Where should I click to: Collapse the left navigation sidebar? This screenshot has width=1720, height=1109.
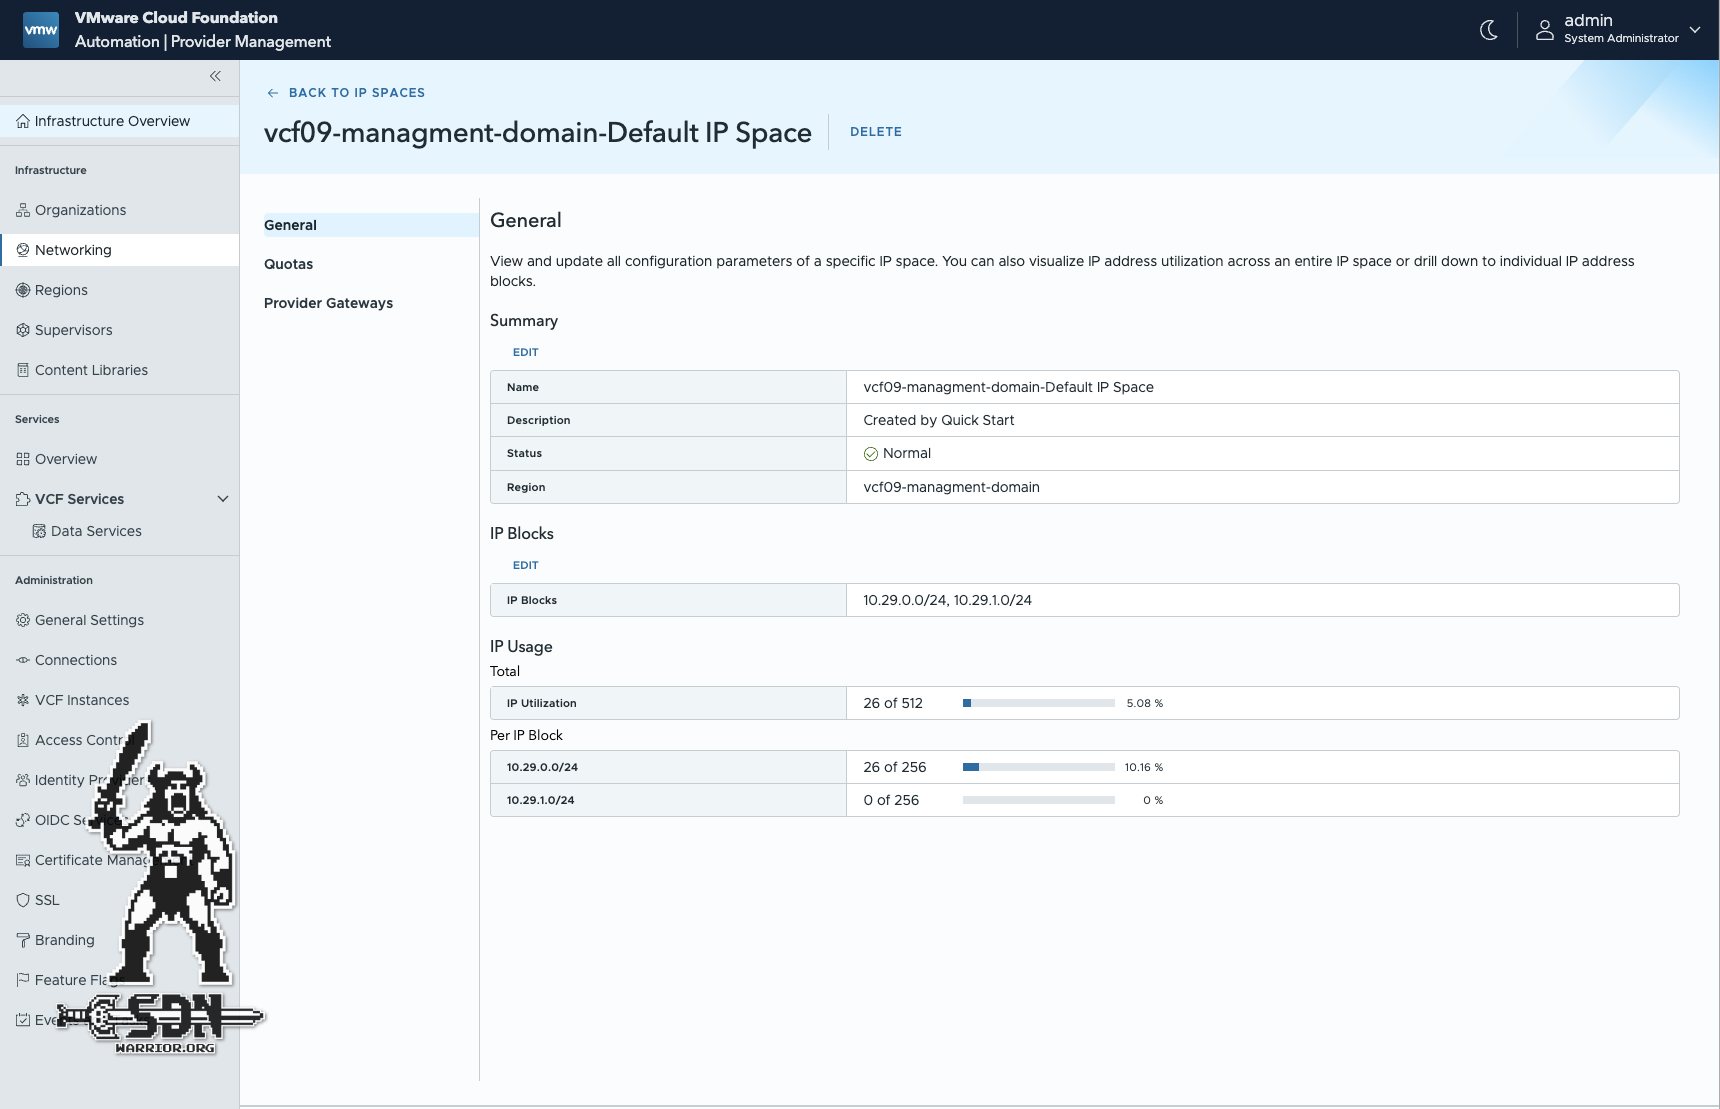[215, 76]
